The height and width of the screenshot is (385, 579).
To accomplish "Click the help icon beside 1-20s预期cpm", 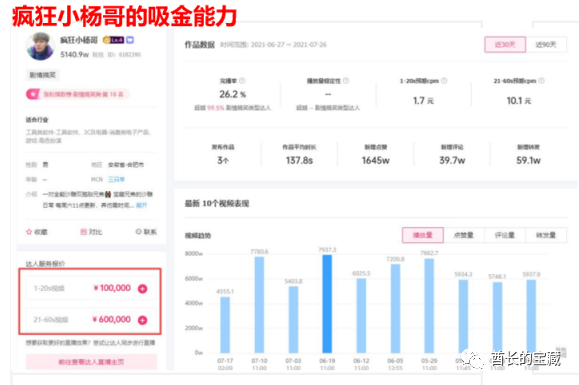I will point(444,80).
